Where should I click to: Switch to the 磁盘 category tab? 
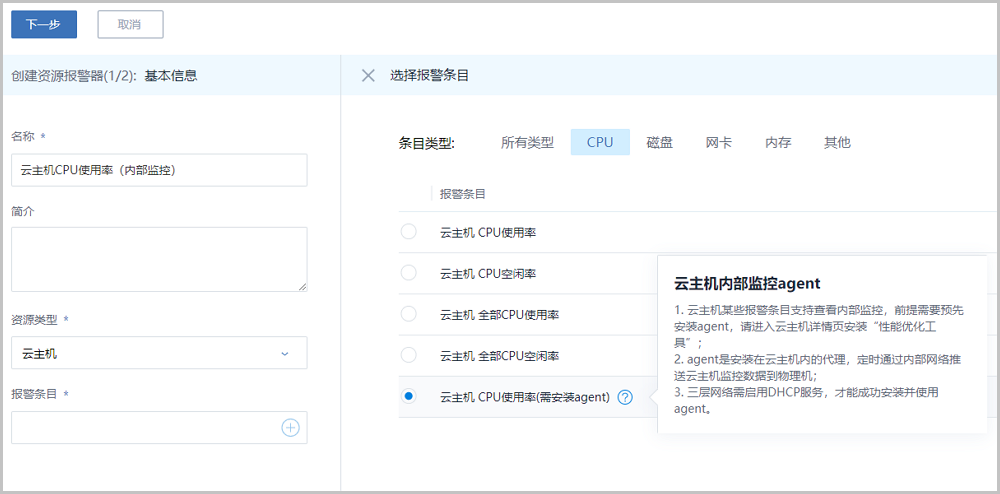coord(659,142)
